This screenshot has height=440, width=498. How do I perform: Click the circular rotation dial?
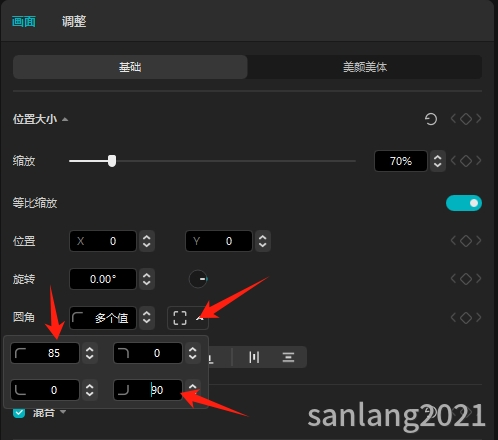(198, 279)
